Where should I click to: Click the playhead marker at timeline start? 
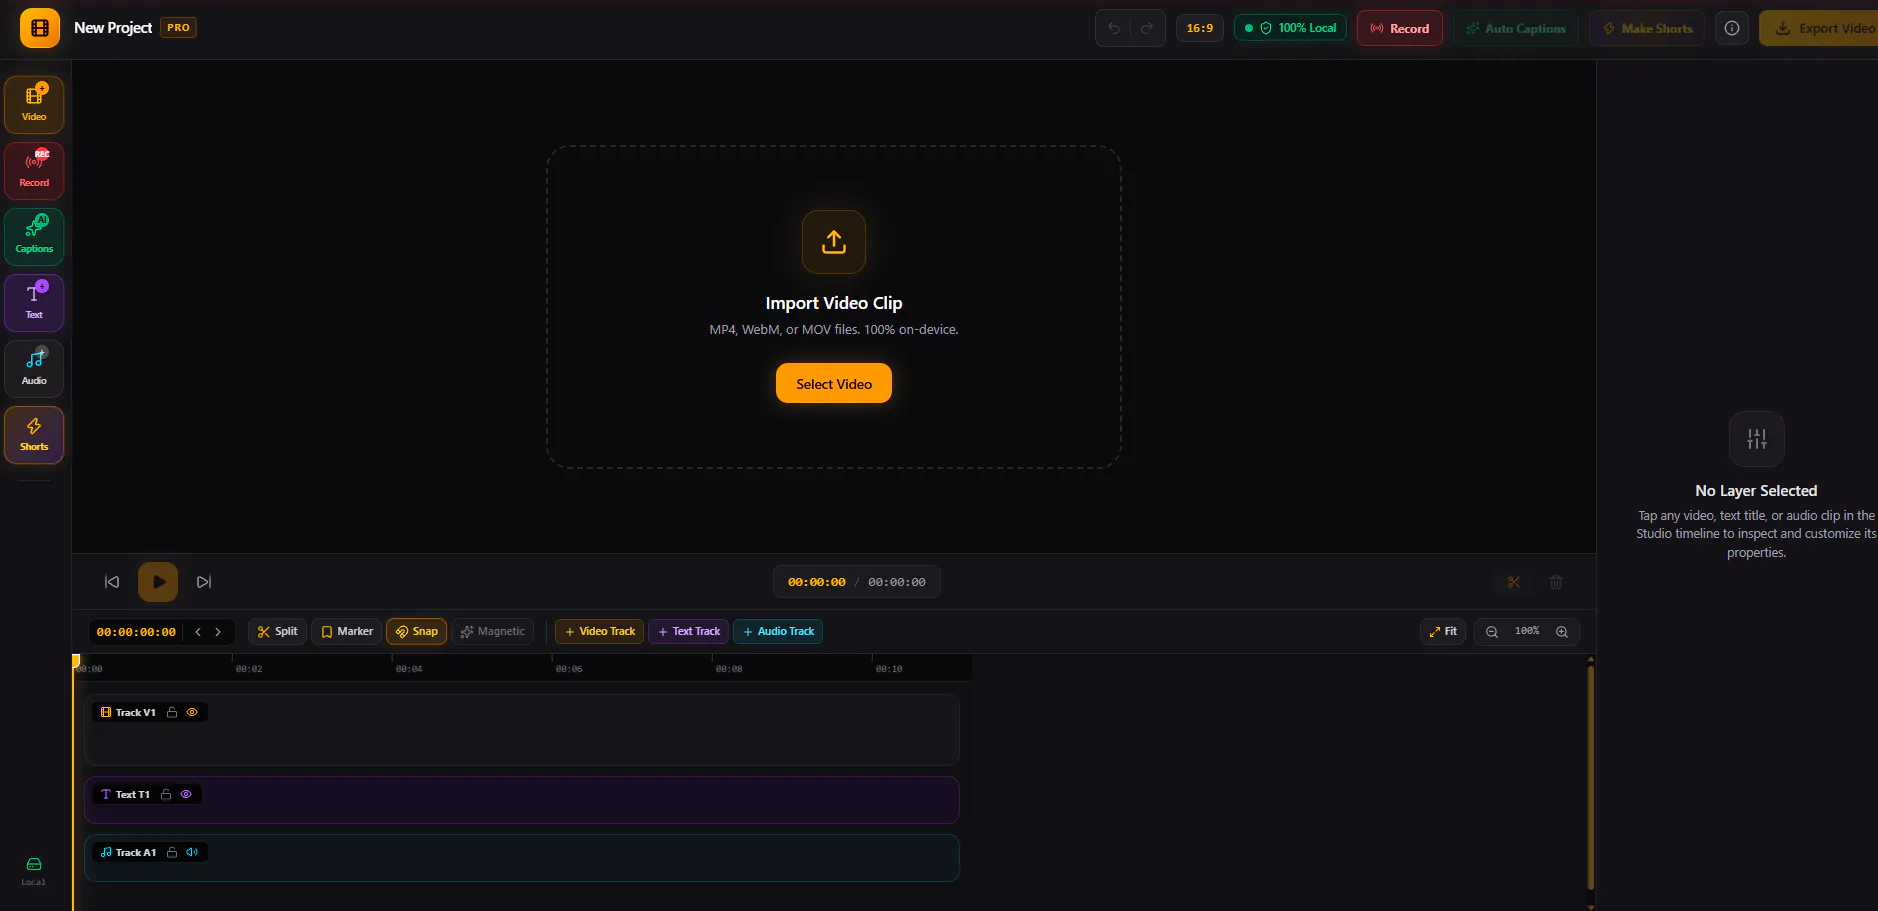[76, 661]
